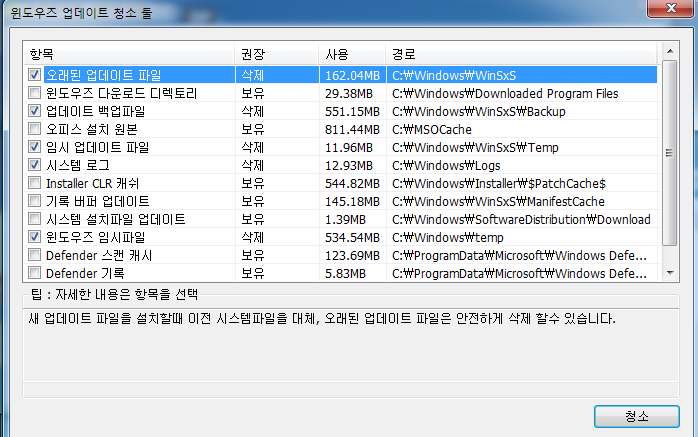Uncheck the 시스템 로그 checkbox
The width and height of the screenshot is (698, 437).
[34, 165]
